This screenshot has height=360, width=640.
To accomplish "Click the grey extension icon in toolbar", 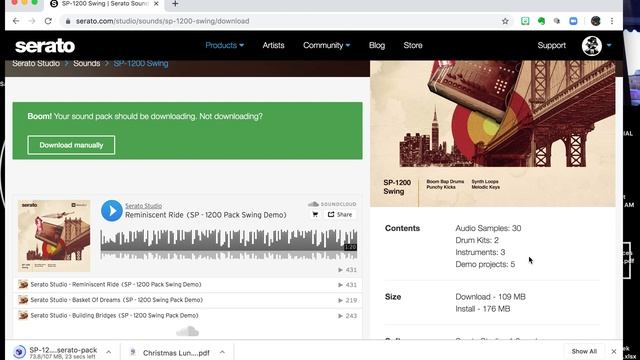I will click(557, 21).
